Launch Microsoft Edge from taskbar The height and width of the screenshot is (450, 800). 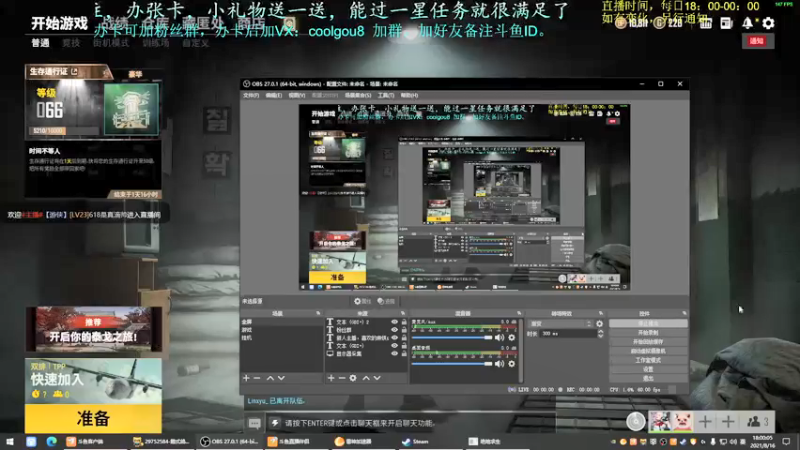click(52, 441)
